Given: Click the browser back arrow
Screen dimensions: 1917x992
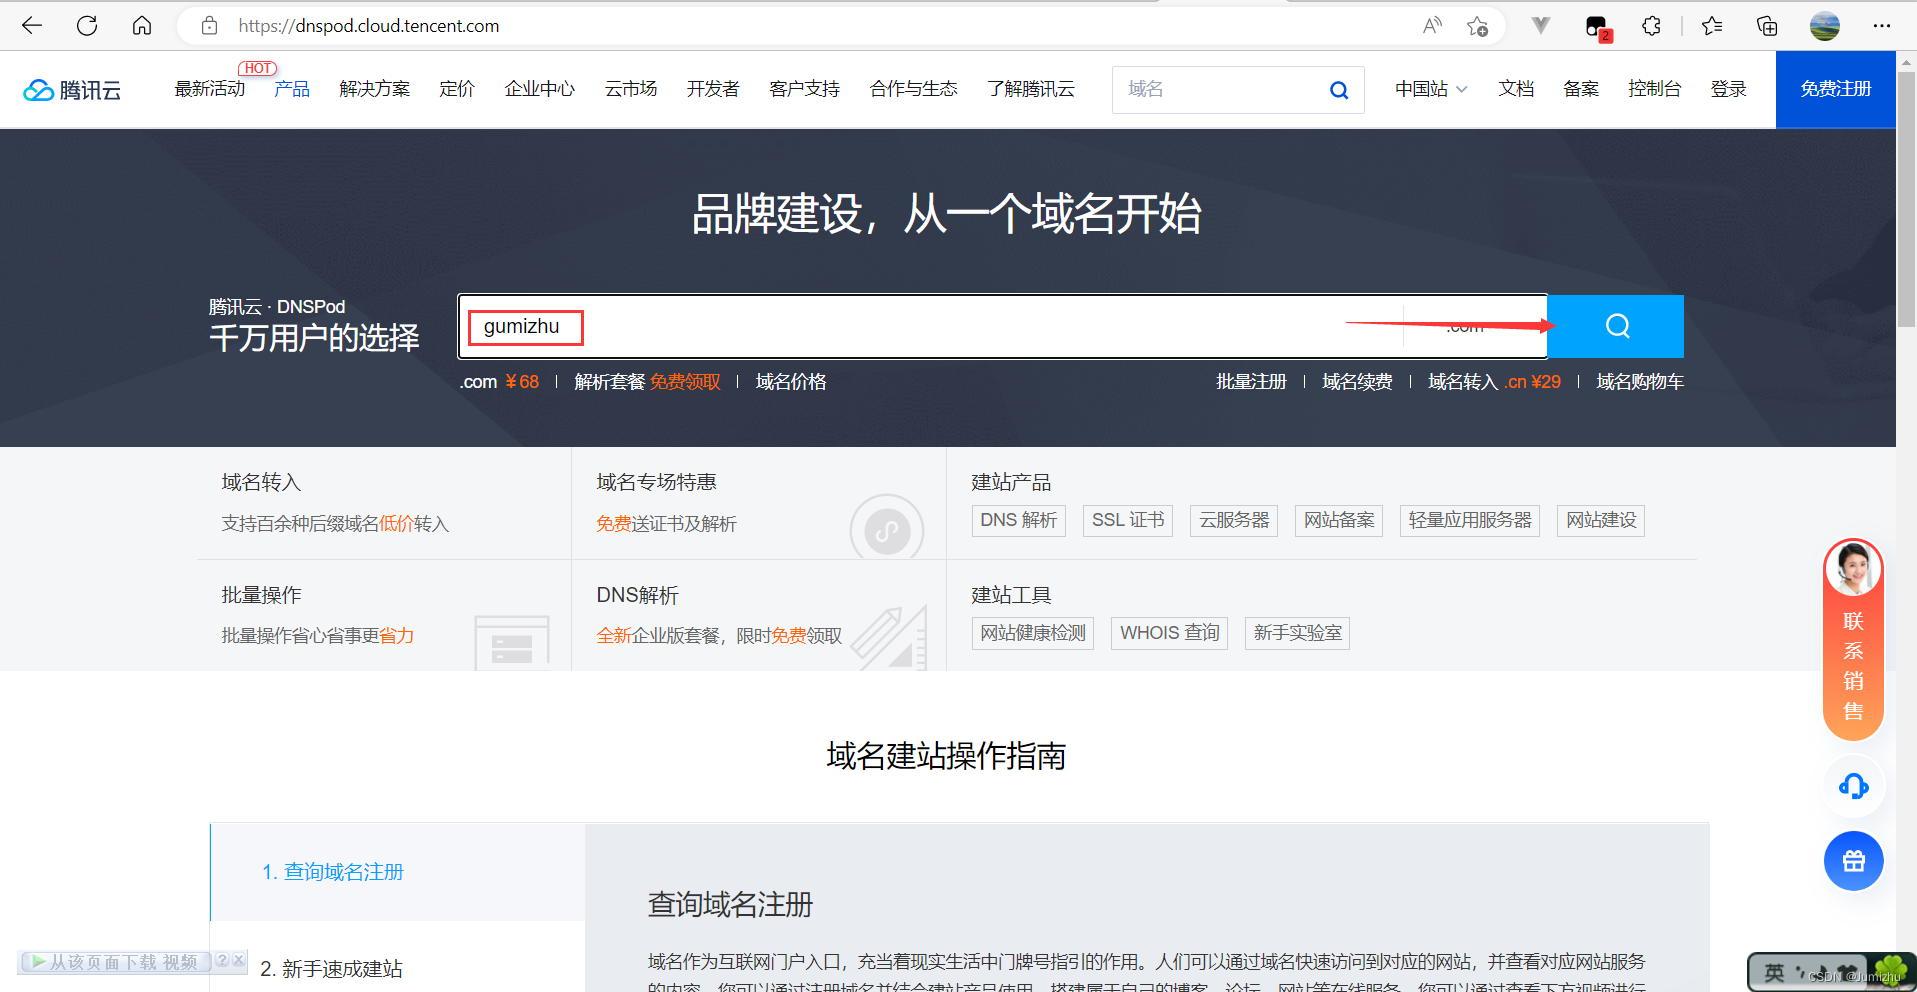Looking at the screenshot, I should click(32, 26).
